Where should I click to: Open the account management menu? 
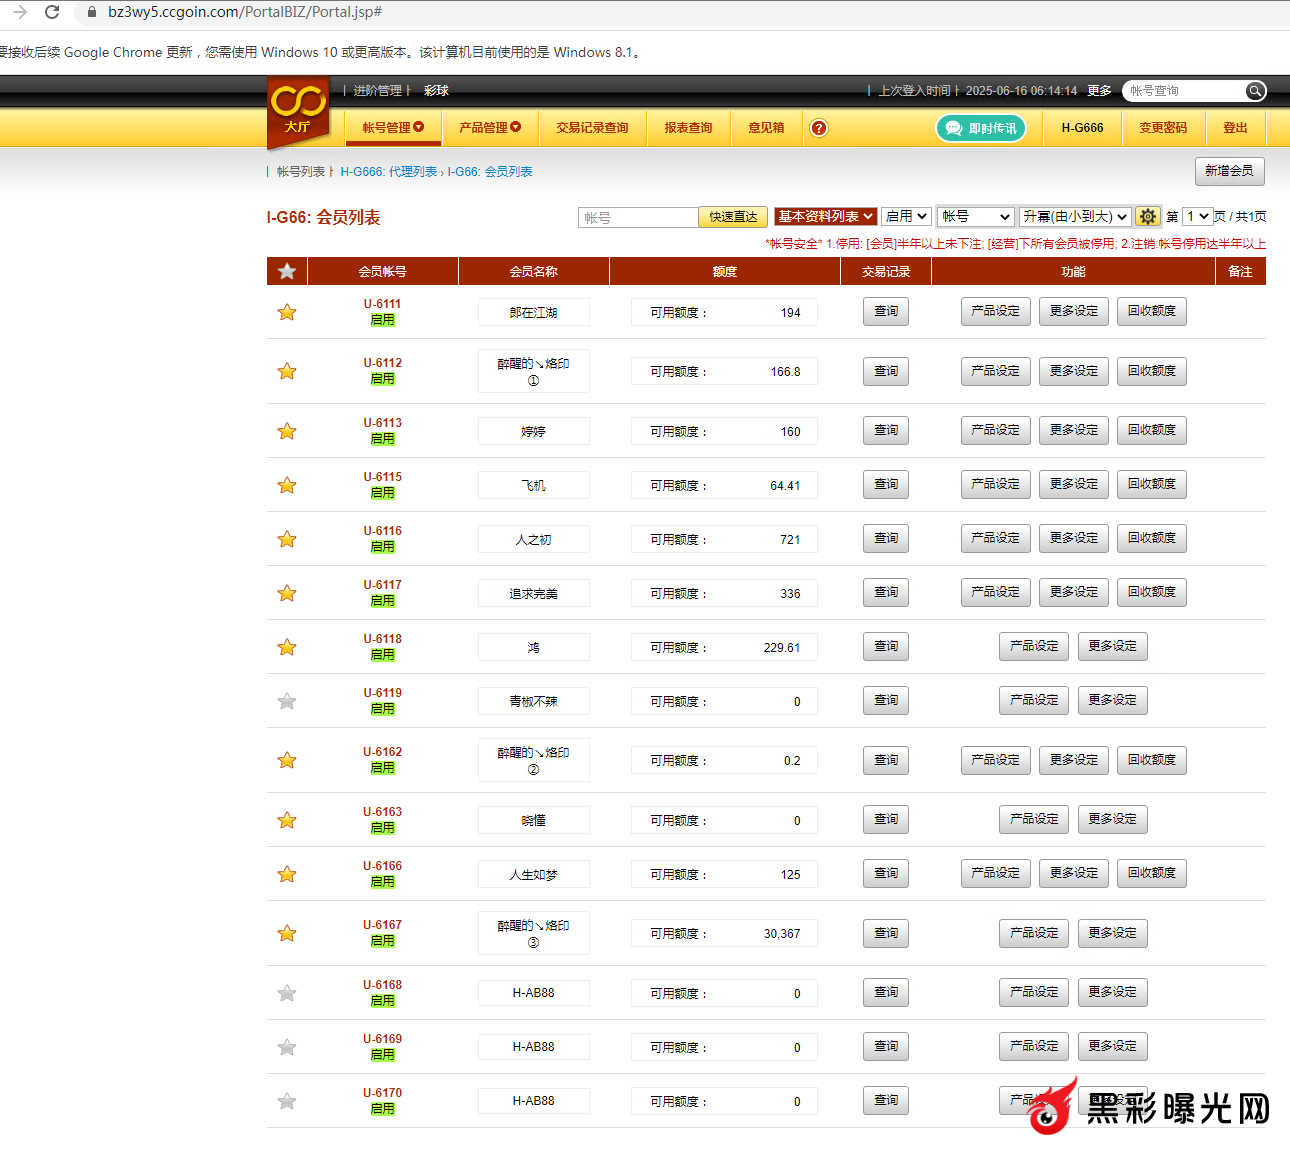[393, 128]
